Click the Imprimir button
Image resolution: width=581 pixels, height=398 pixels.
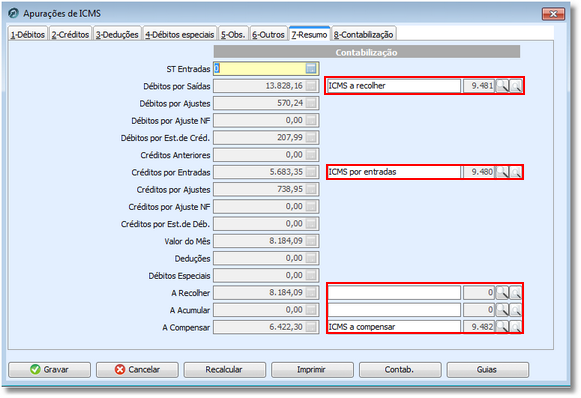tap(312, 369)
